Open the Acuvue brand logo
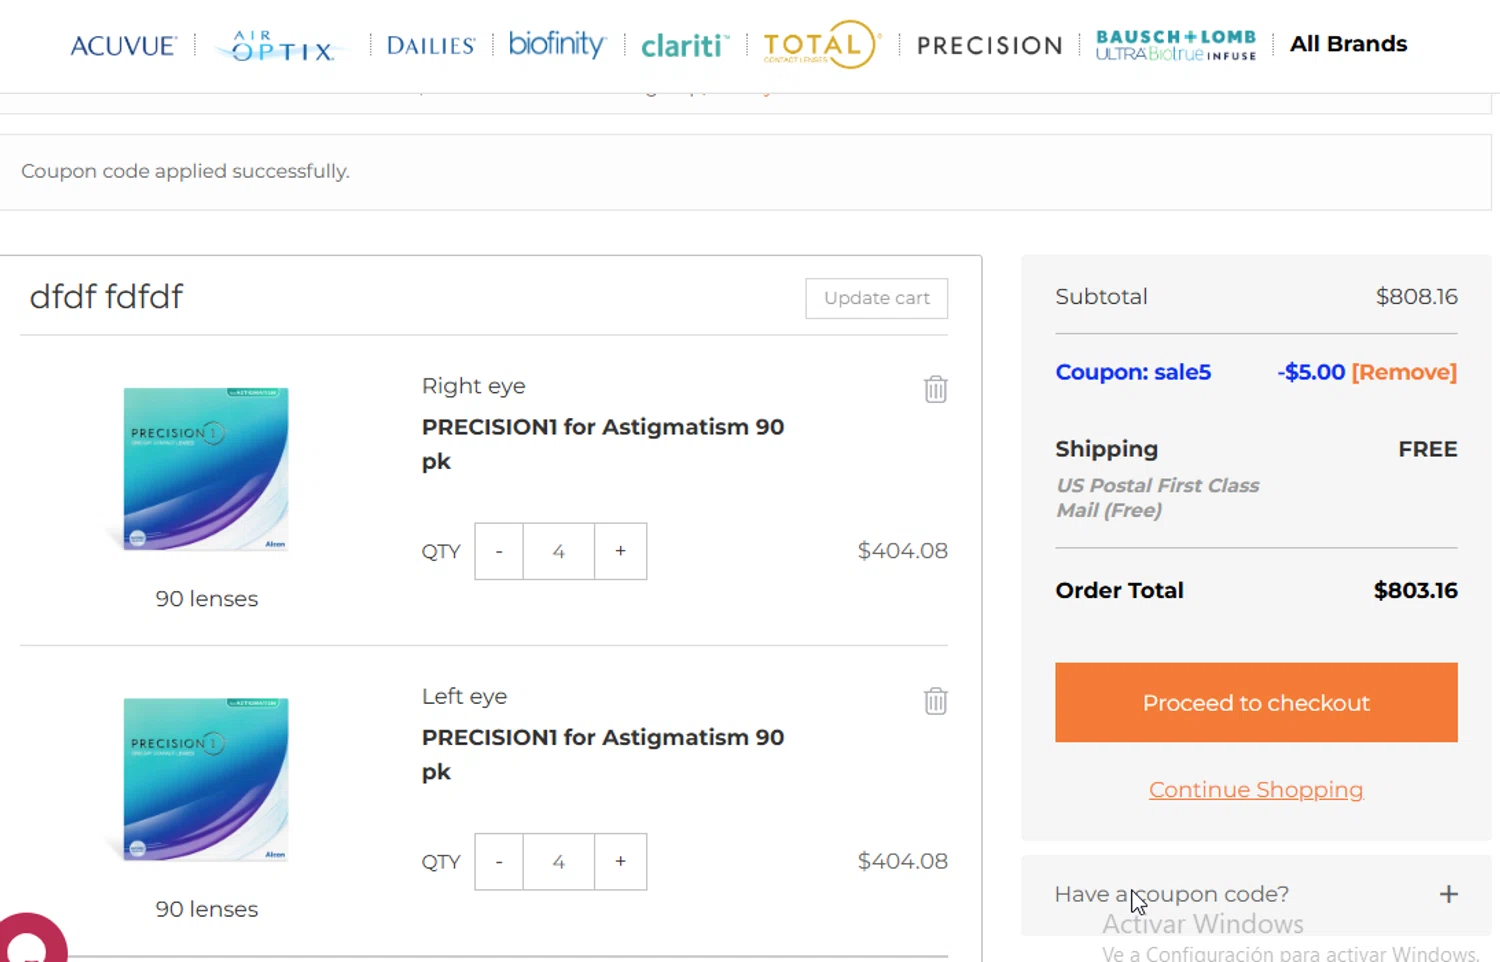The width and height of the screenshot is (1500, 962). [123, 46]
